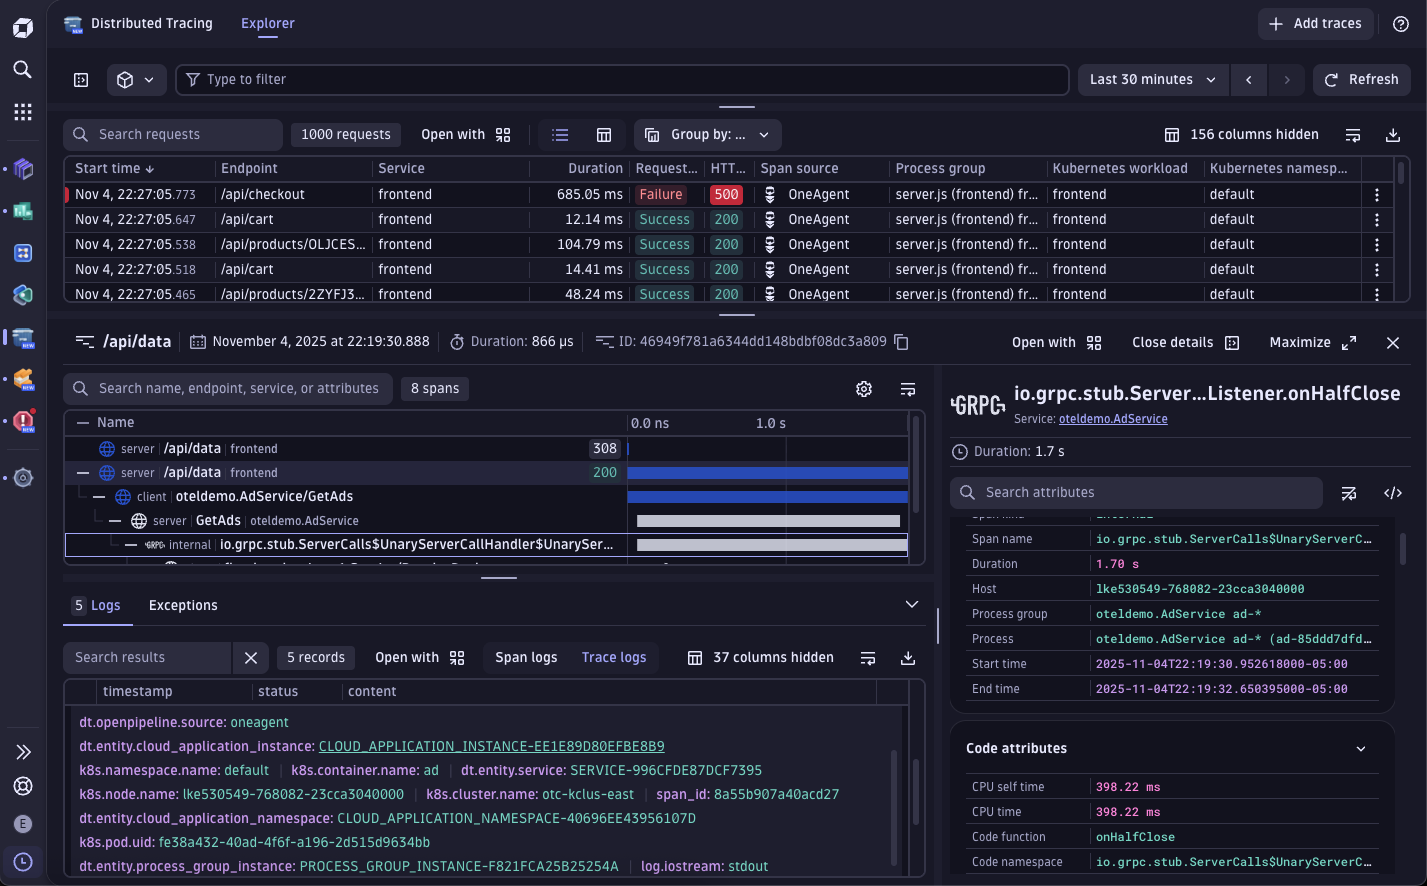1427x886 pixels.
Task: Toggle to Span logs
Action: click(x=526, y=657)
